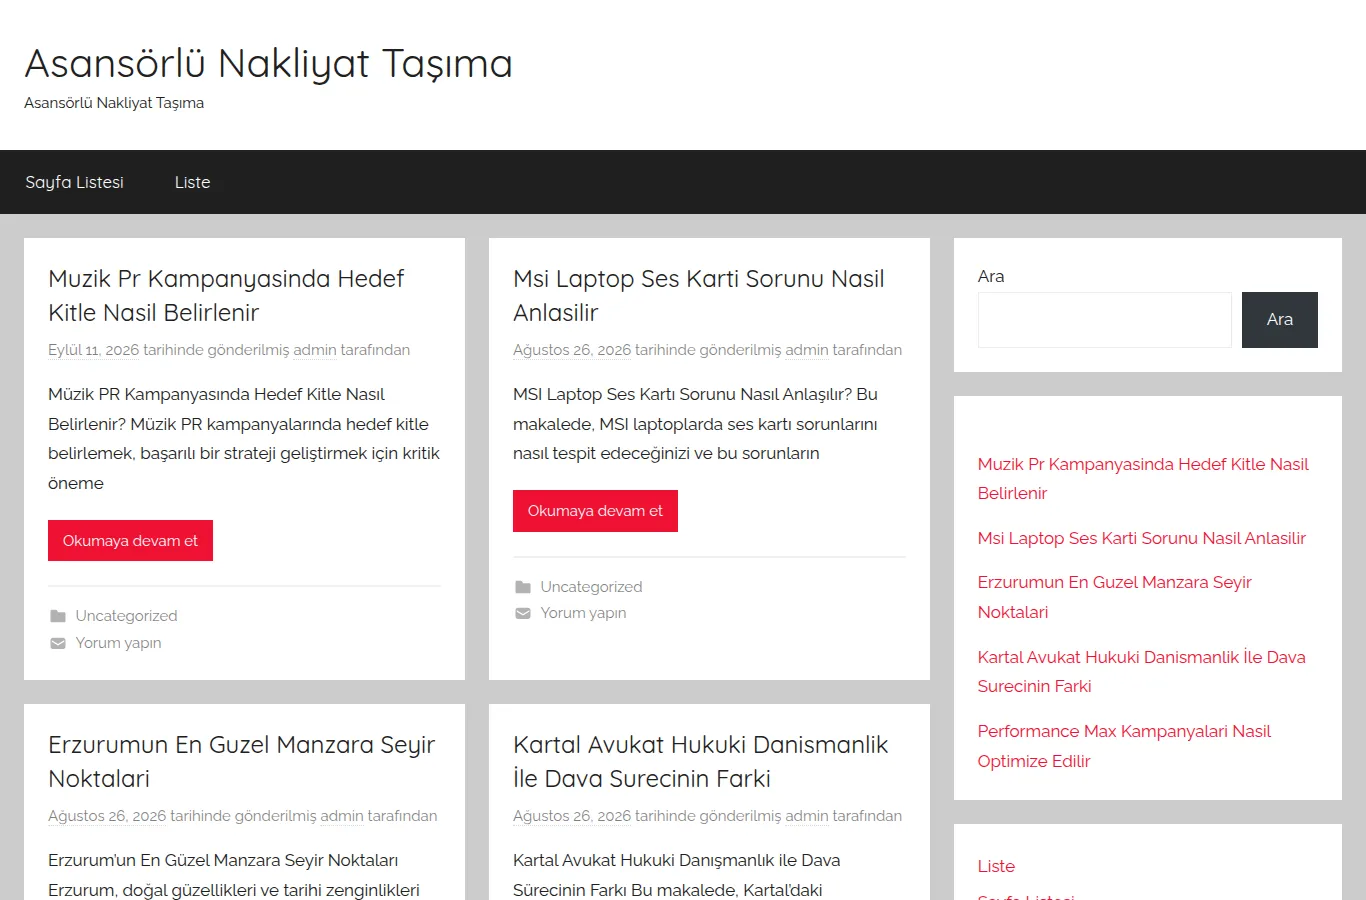Continue reading the Msi Laptop Ses Karti post
The image size is (1366, 900).
pos(595,511)
